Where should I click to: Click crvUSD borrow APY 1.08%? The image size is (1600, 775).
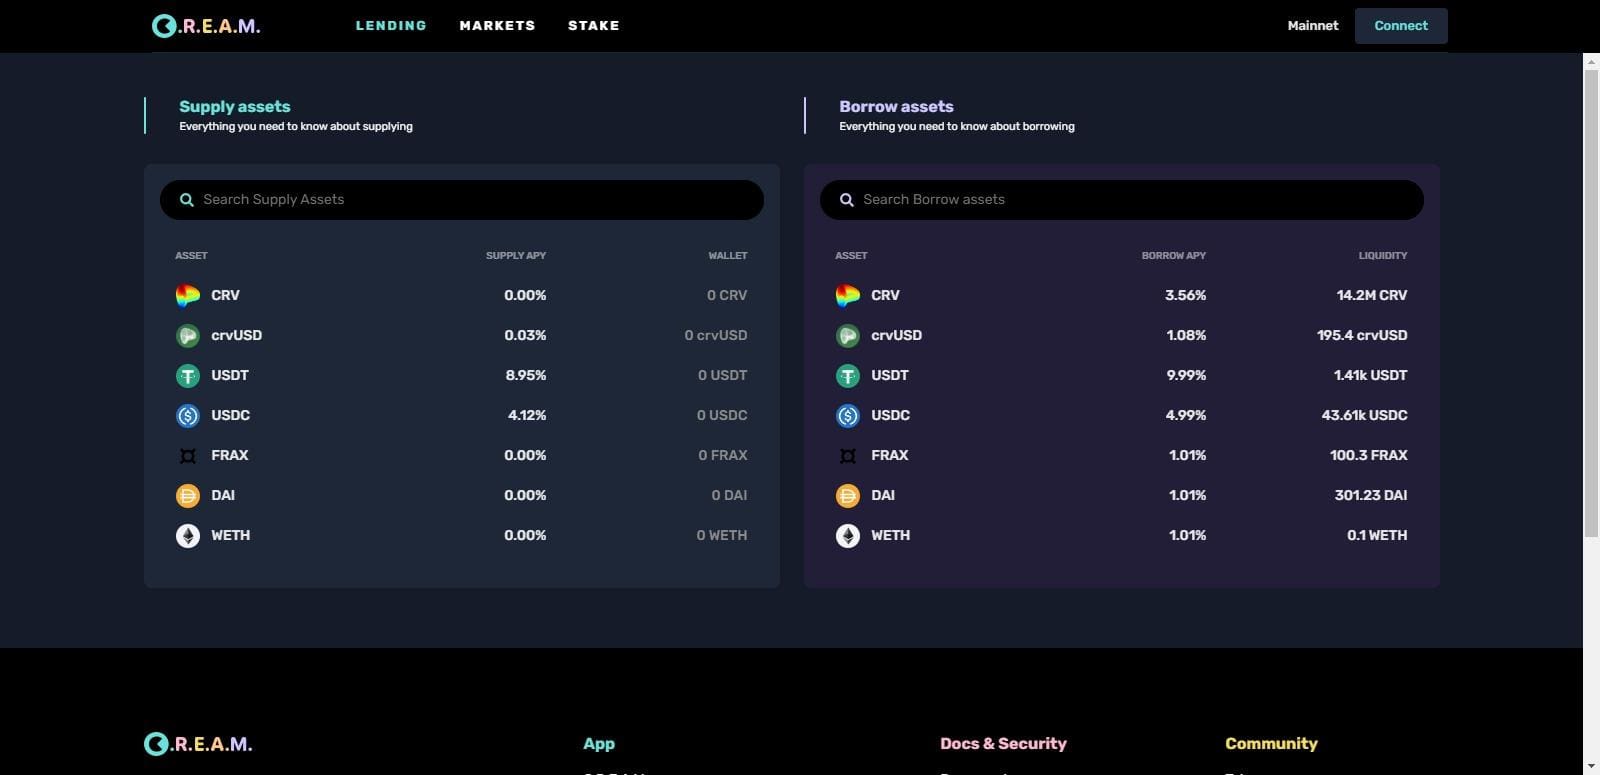[1187, 336]
